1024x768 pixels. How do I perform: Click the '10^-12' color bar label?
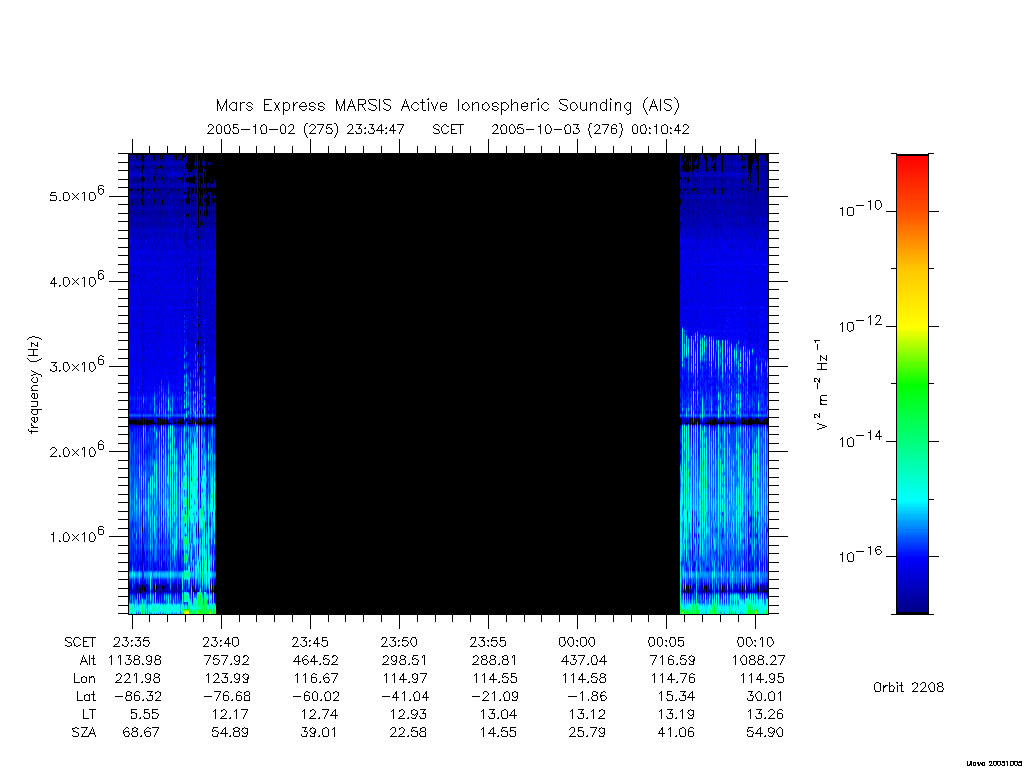pyautogui.click(x=860, y=324)
